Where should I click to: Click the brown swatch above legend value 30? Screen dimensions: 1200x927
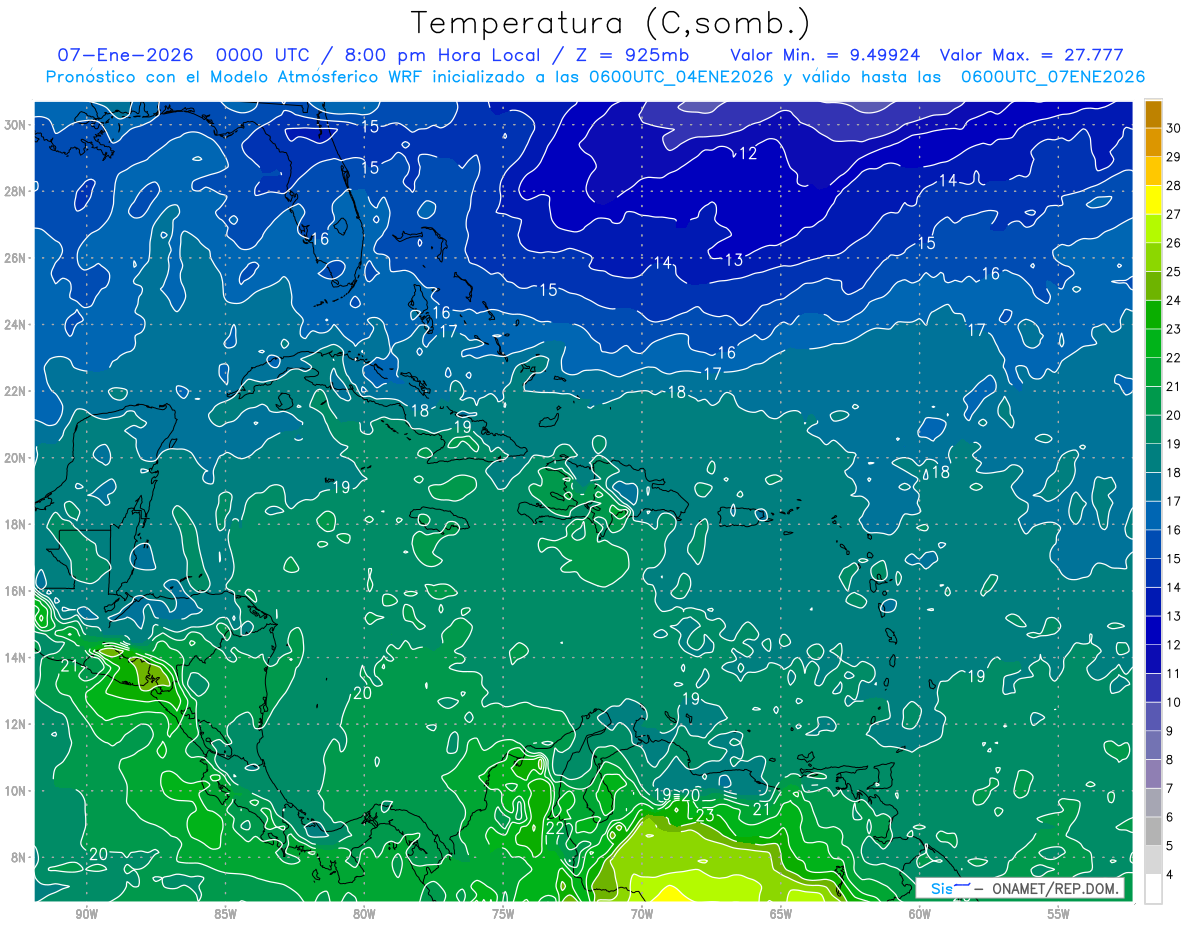[1153, 114]
